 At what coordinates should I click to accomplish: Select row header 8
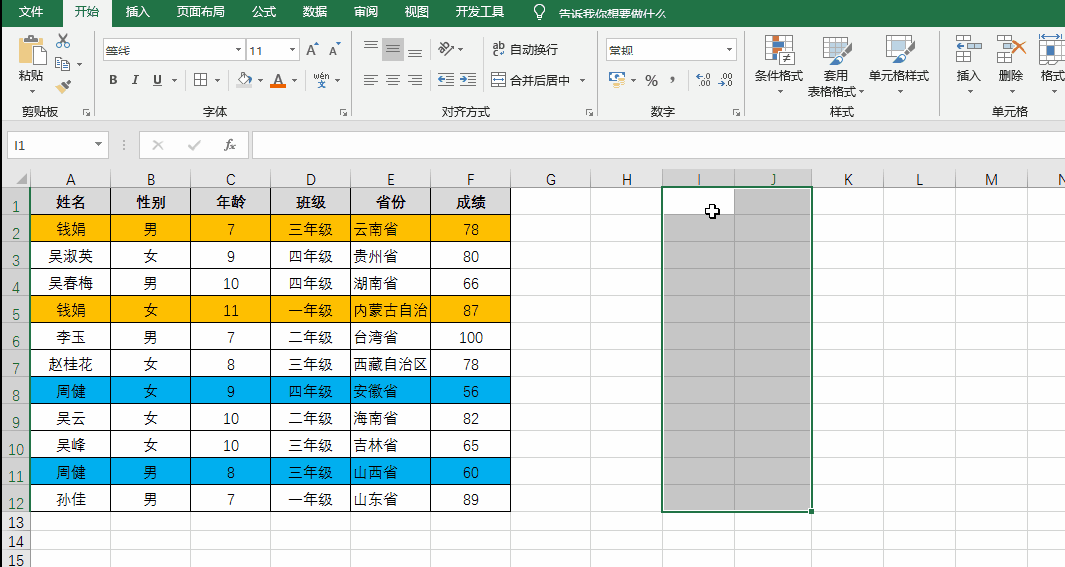click(x=16, y=391)
